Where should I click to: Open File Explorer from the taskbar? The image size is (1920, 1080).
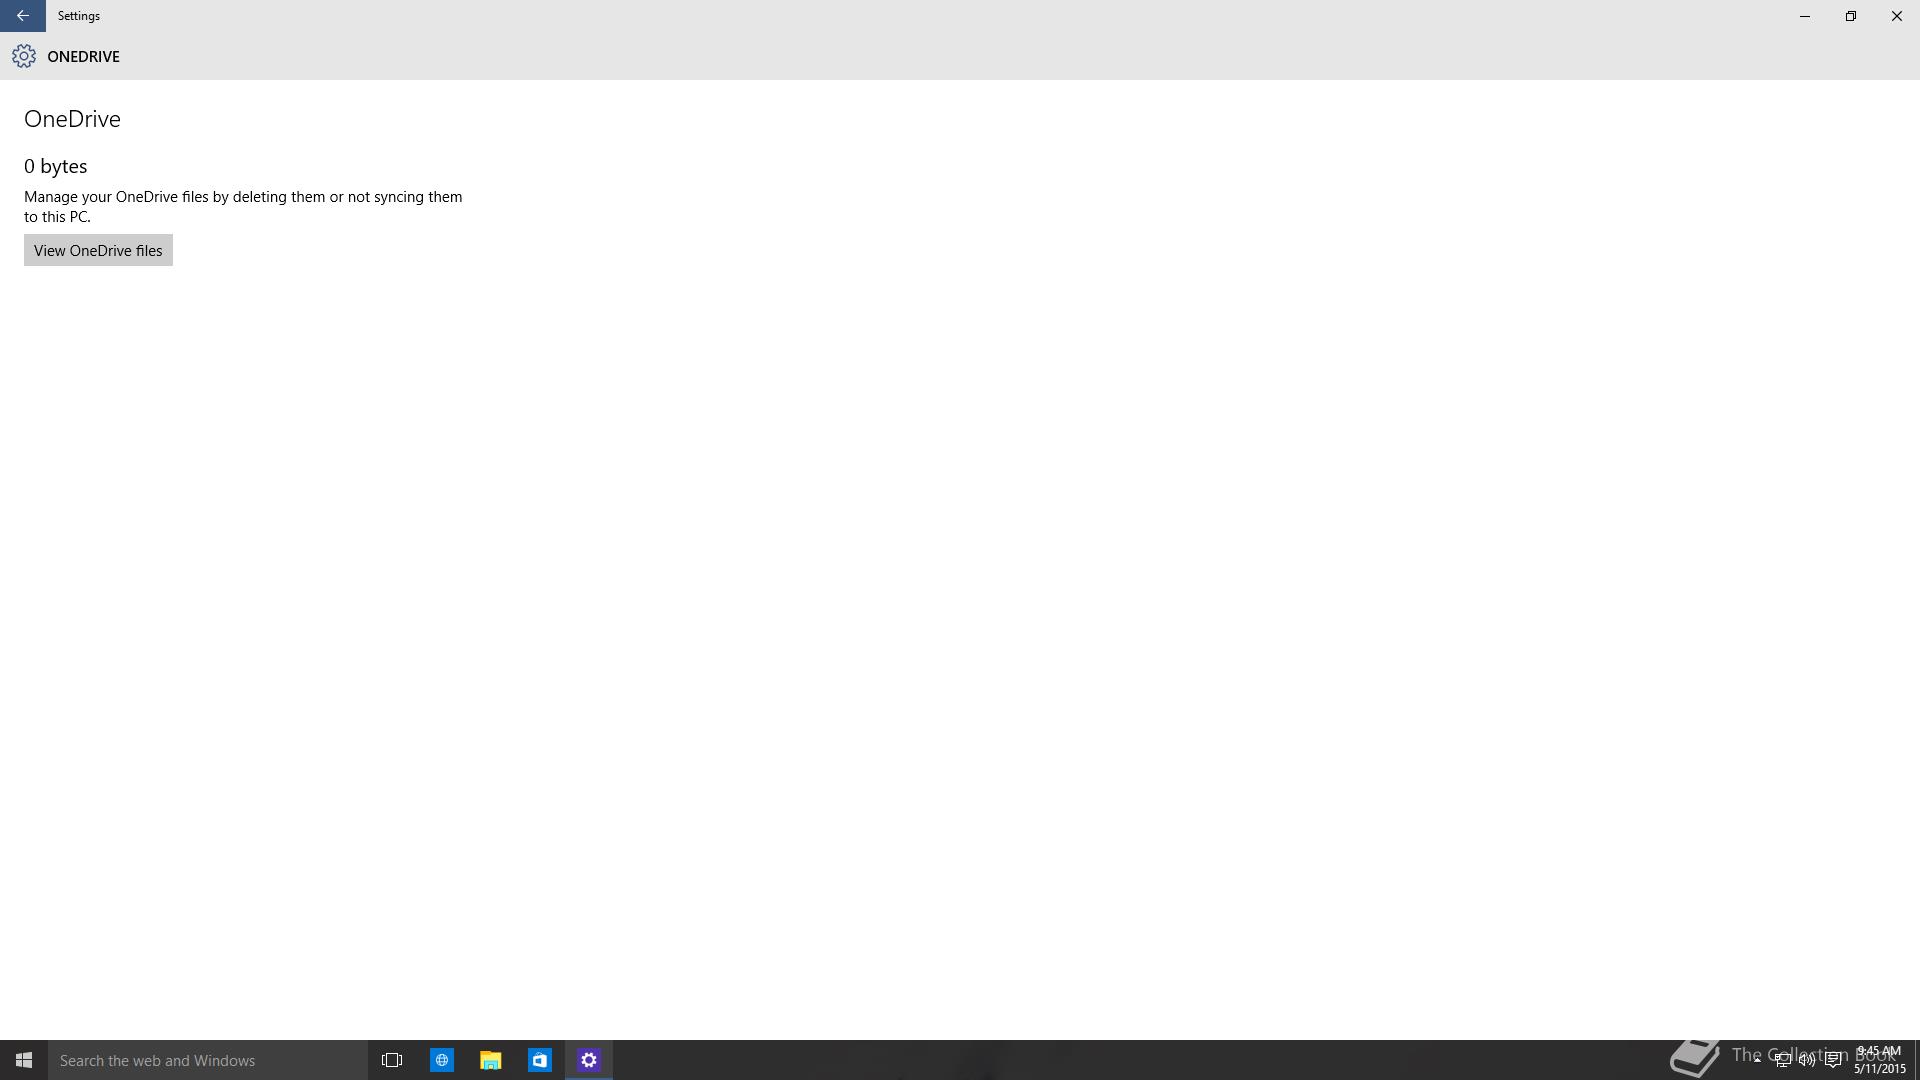click(x=490, y=1060)
